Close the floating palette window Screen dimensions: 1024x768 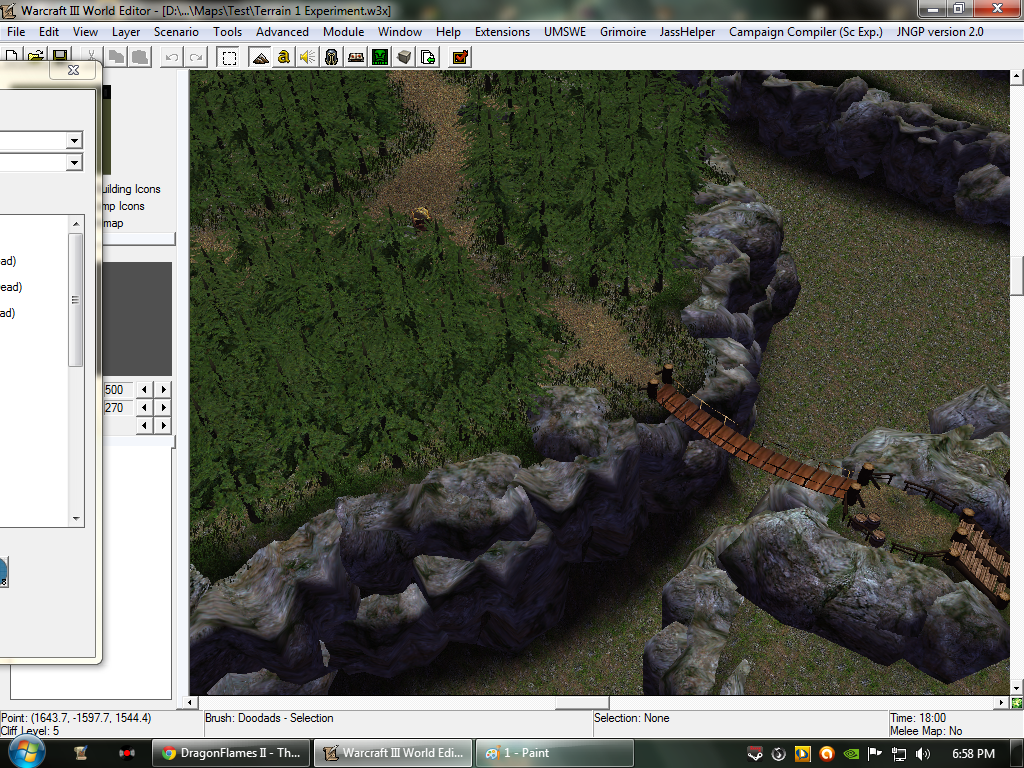click(x=74, y=70)
